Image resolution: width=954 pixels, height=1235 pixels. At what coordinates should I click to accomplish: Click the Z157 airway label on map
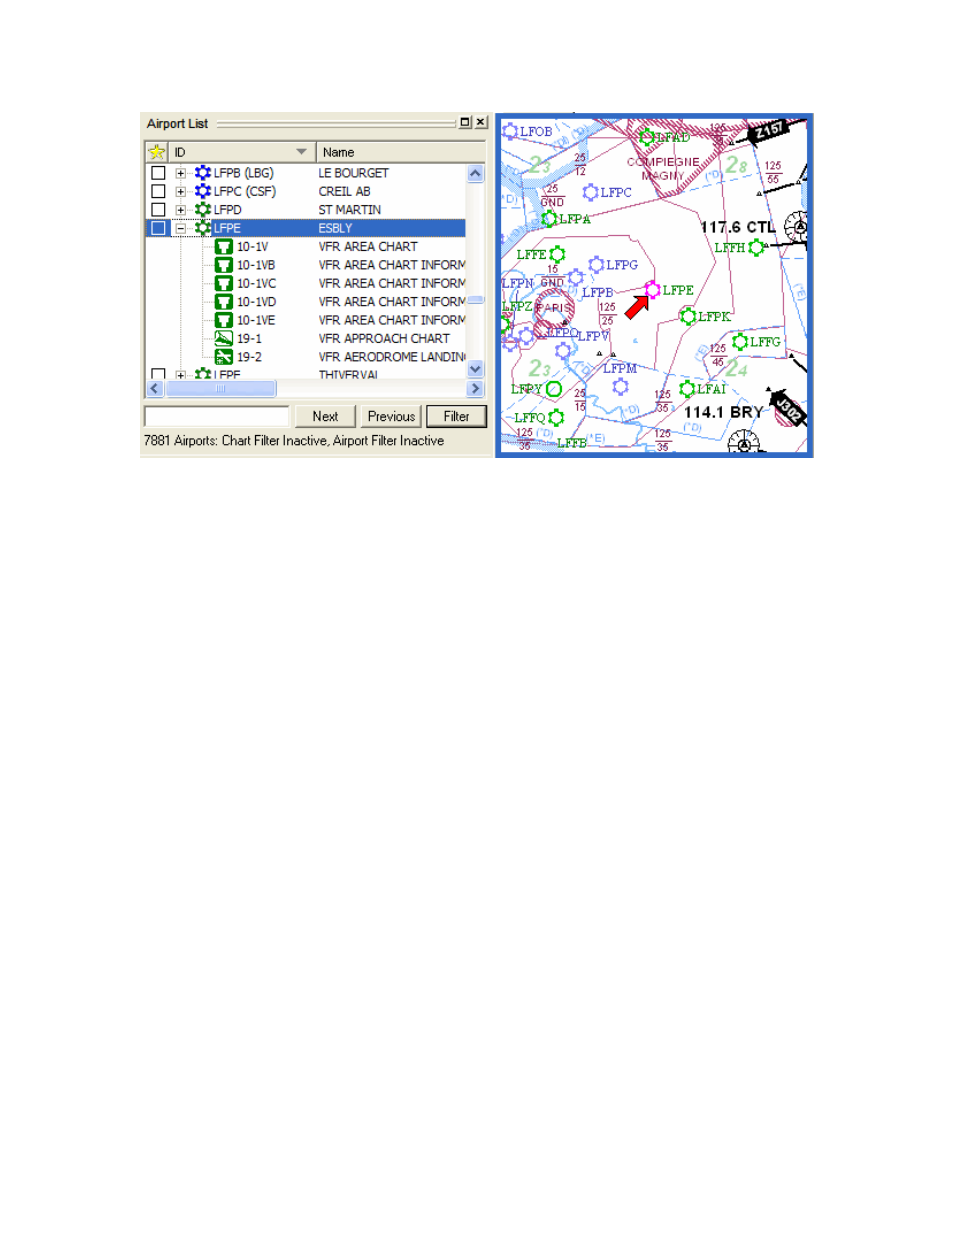770,131
